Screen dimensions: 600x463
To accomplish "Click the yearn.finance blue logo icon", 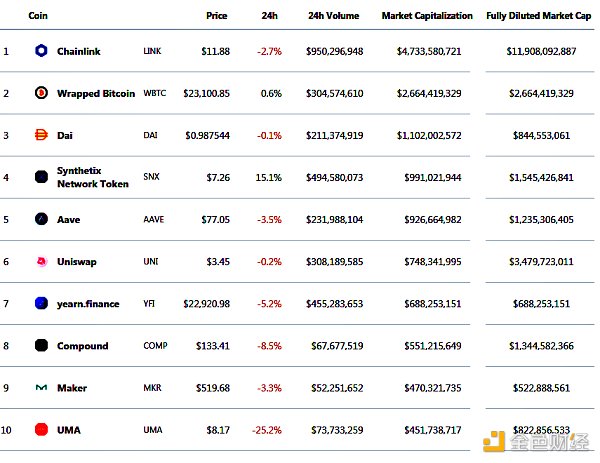I will [x=41, y=303].
